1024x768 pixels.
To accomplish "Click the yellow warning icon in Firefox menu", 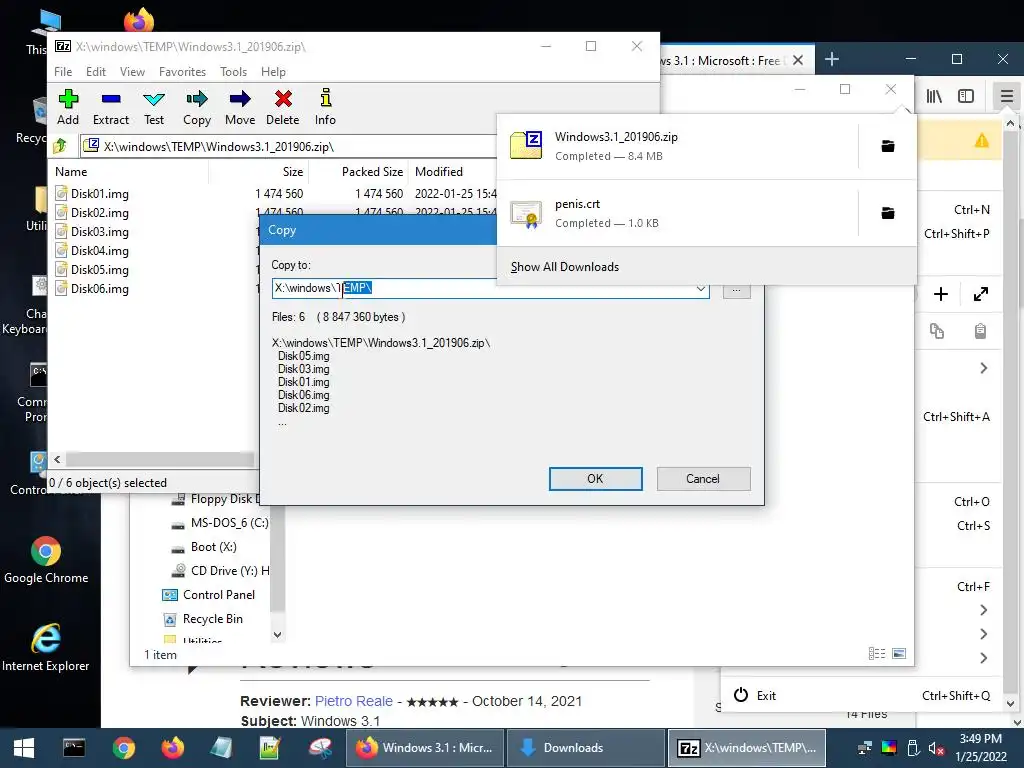I will pyautogui.click(x=982, y=140).
